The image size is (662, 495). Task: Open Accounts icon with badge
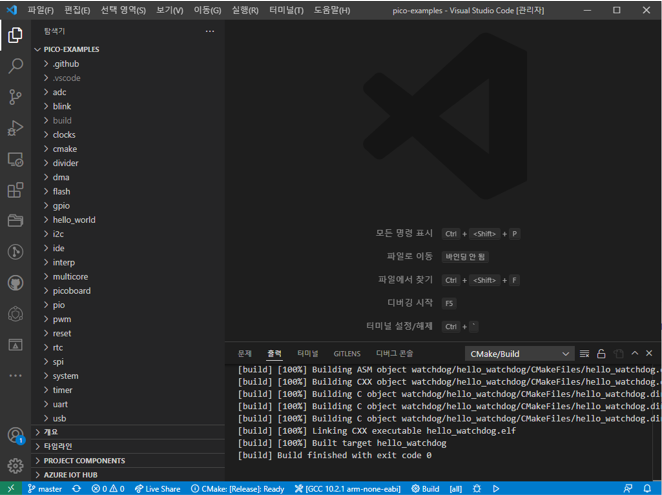point(15,435)
